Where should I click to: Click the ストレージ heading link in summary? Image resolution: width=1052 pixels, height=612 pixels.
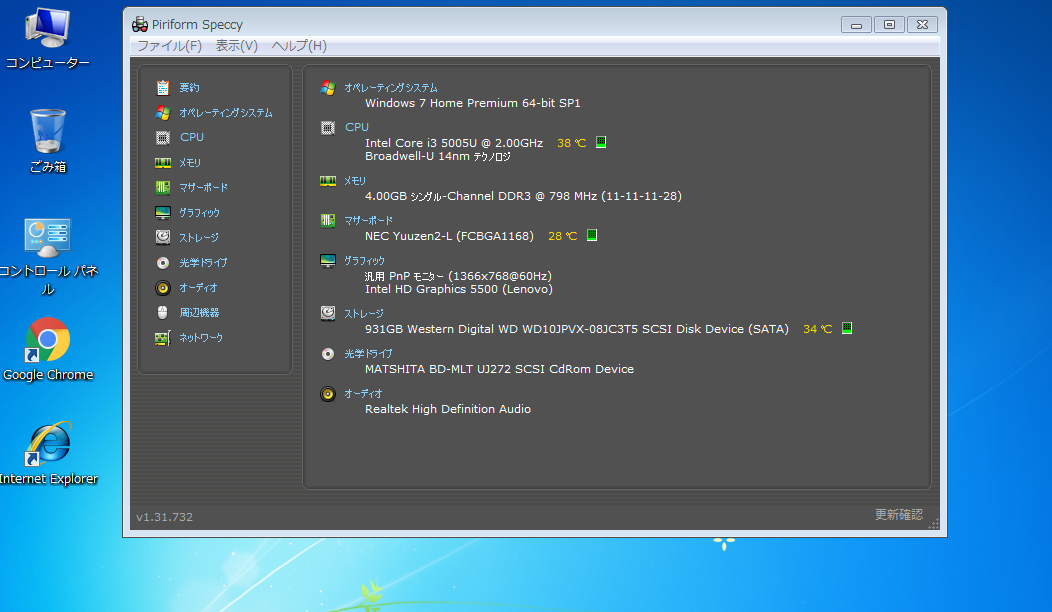[x=364, y=313]
